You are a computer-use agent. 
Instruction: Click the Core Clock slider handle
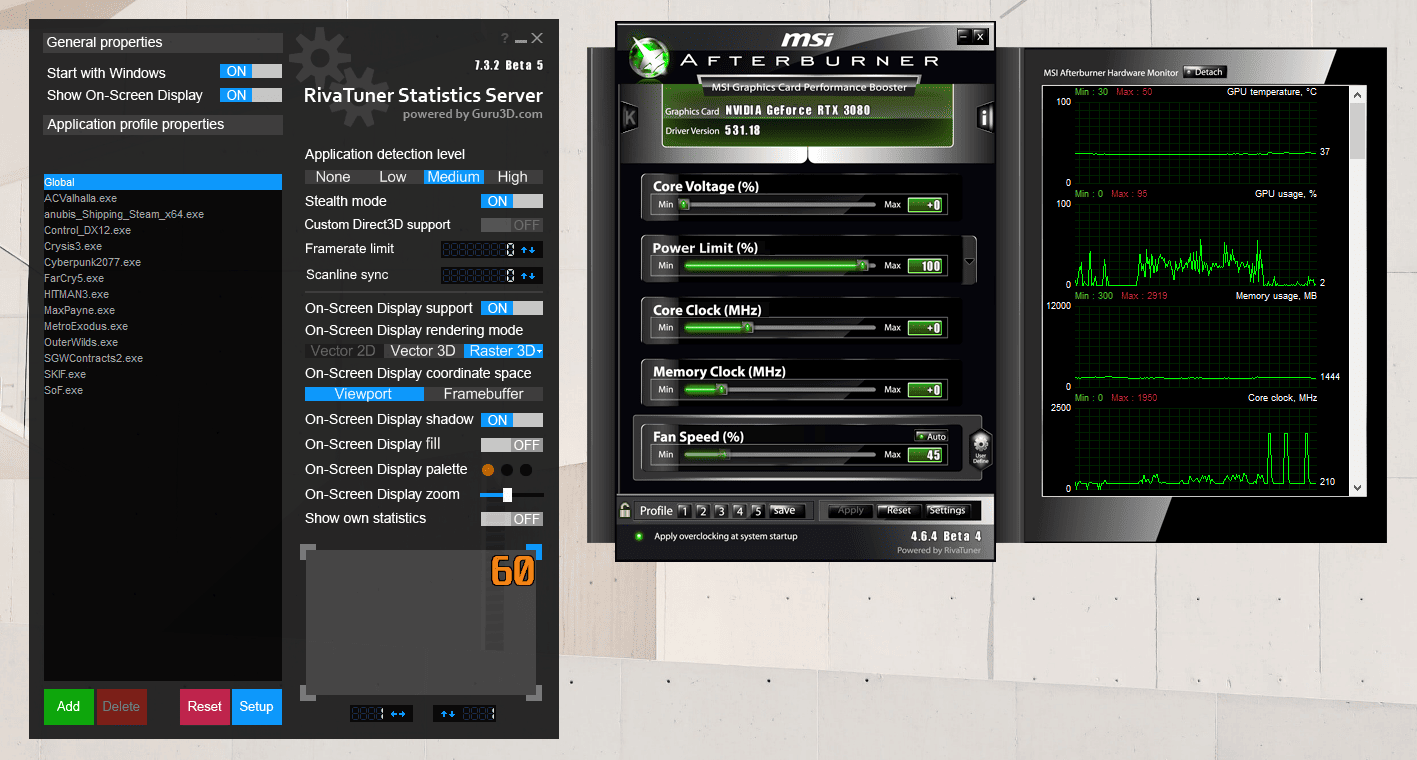[747, 328]
